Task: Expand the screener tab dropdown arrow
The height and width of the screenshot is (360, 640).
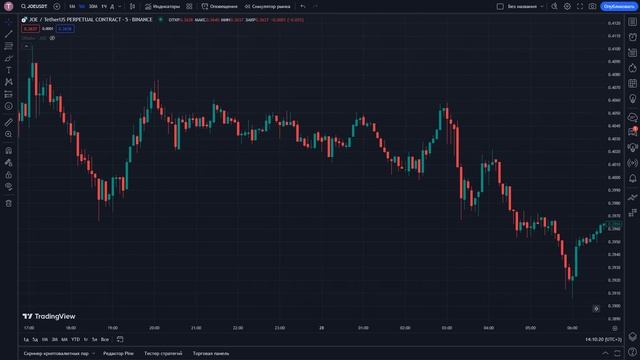Action: click(93, 353)
